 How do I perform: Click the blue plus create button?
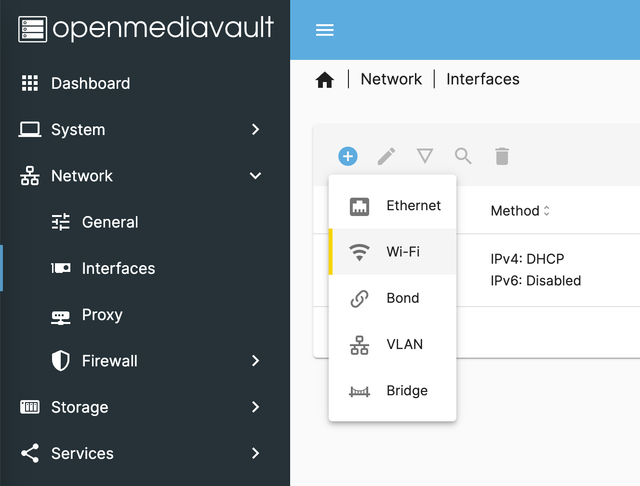(x=348, y=156)
